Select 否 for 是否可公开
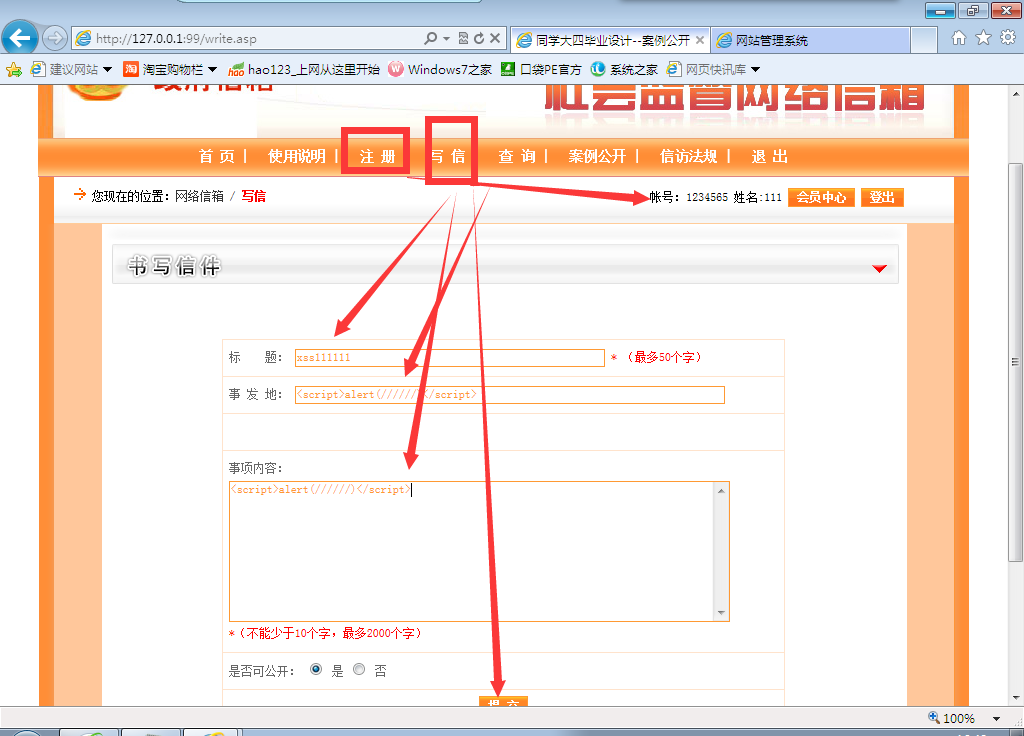 [359, 669]
